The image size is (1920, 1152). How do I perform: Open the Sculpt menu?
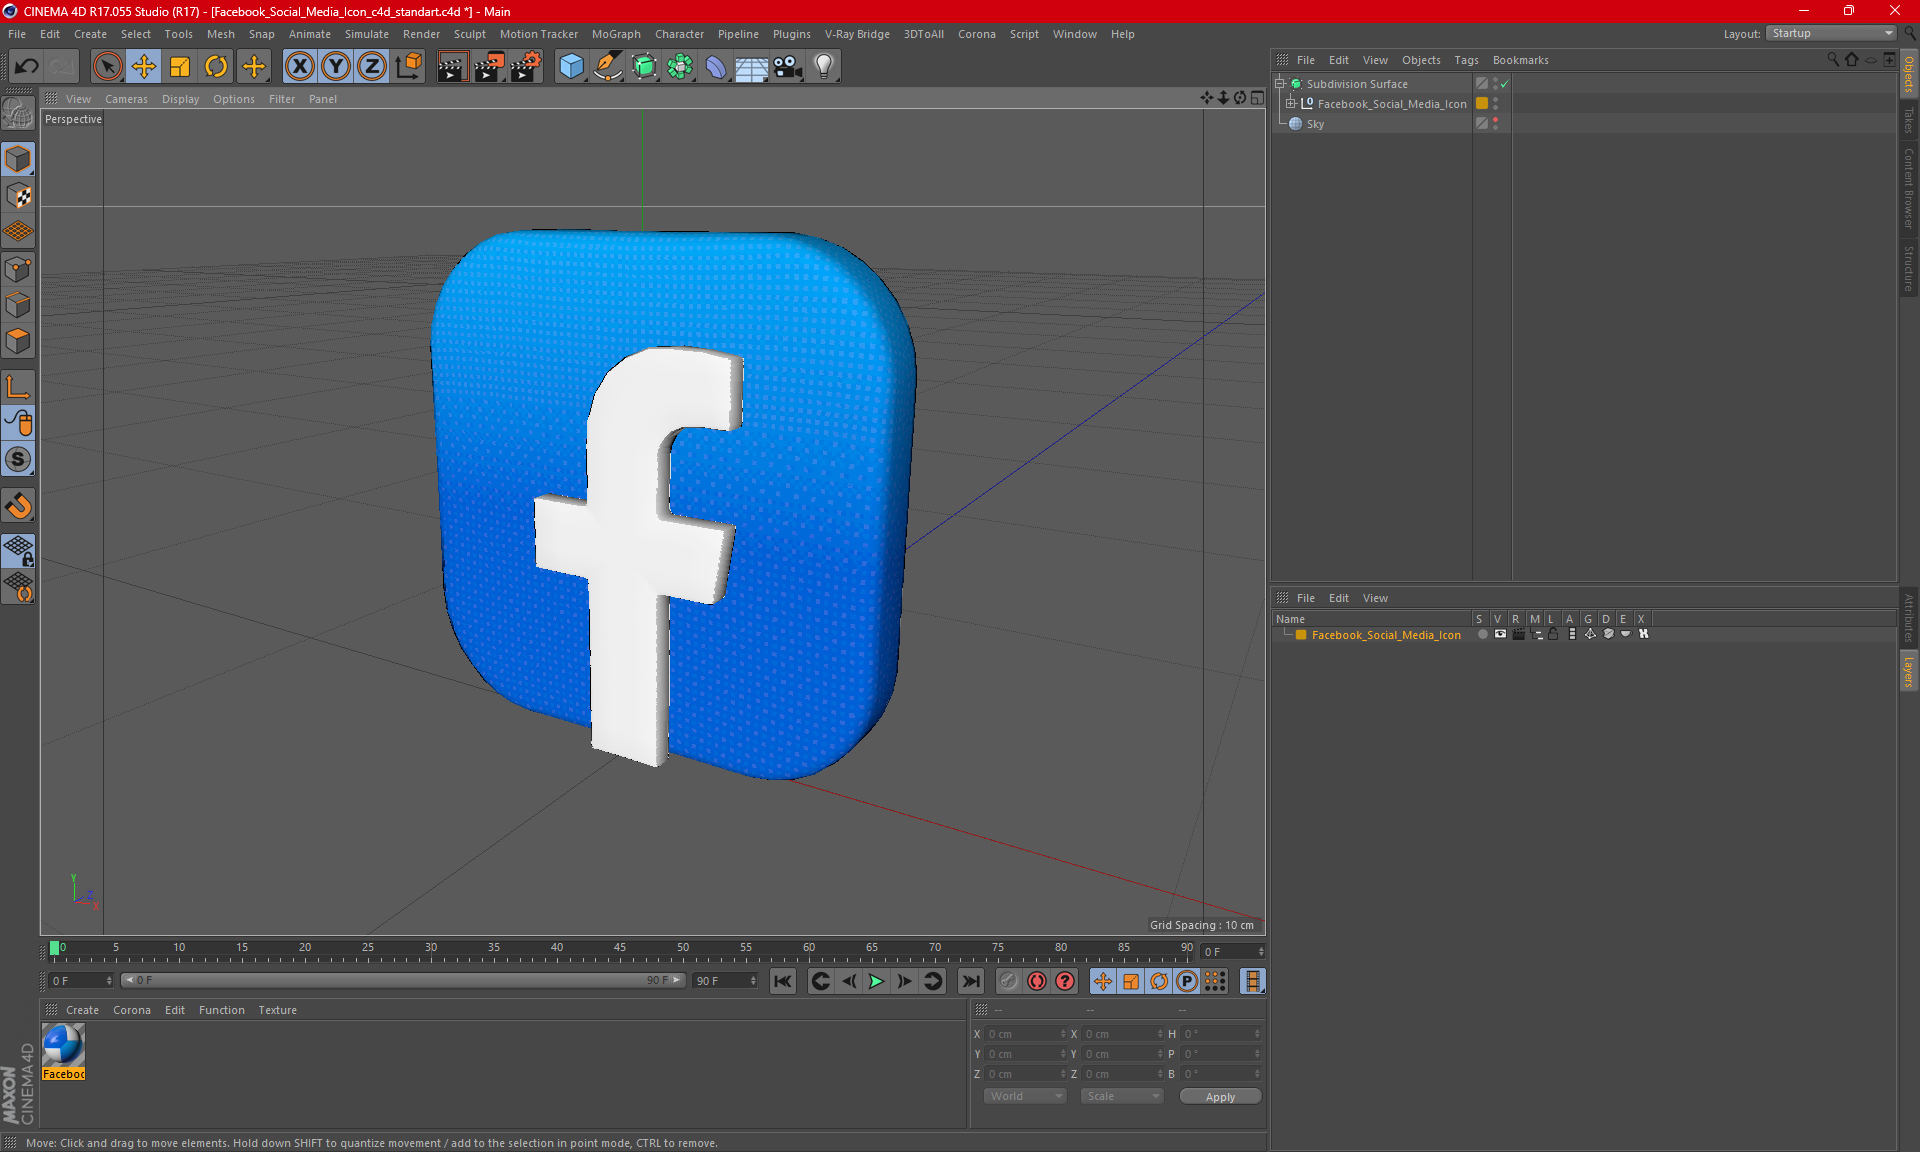[x=469, y=34]
